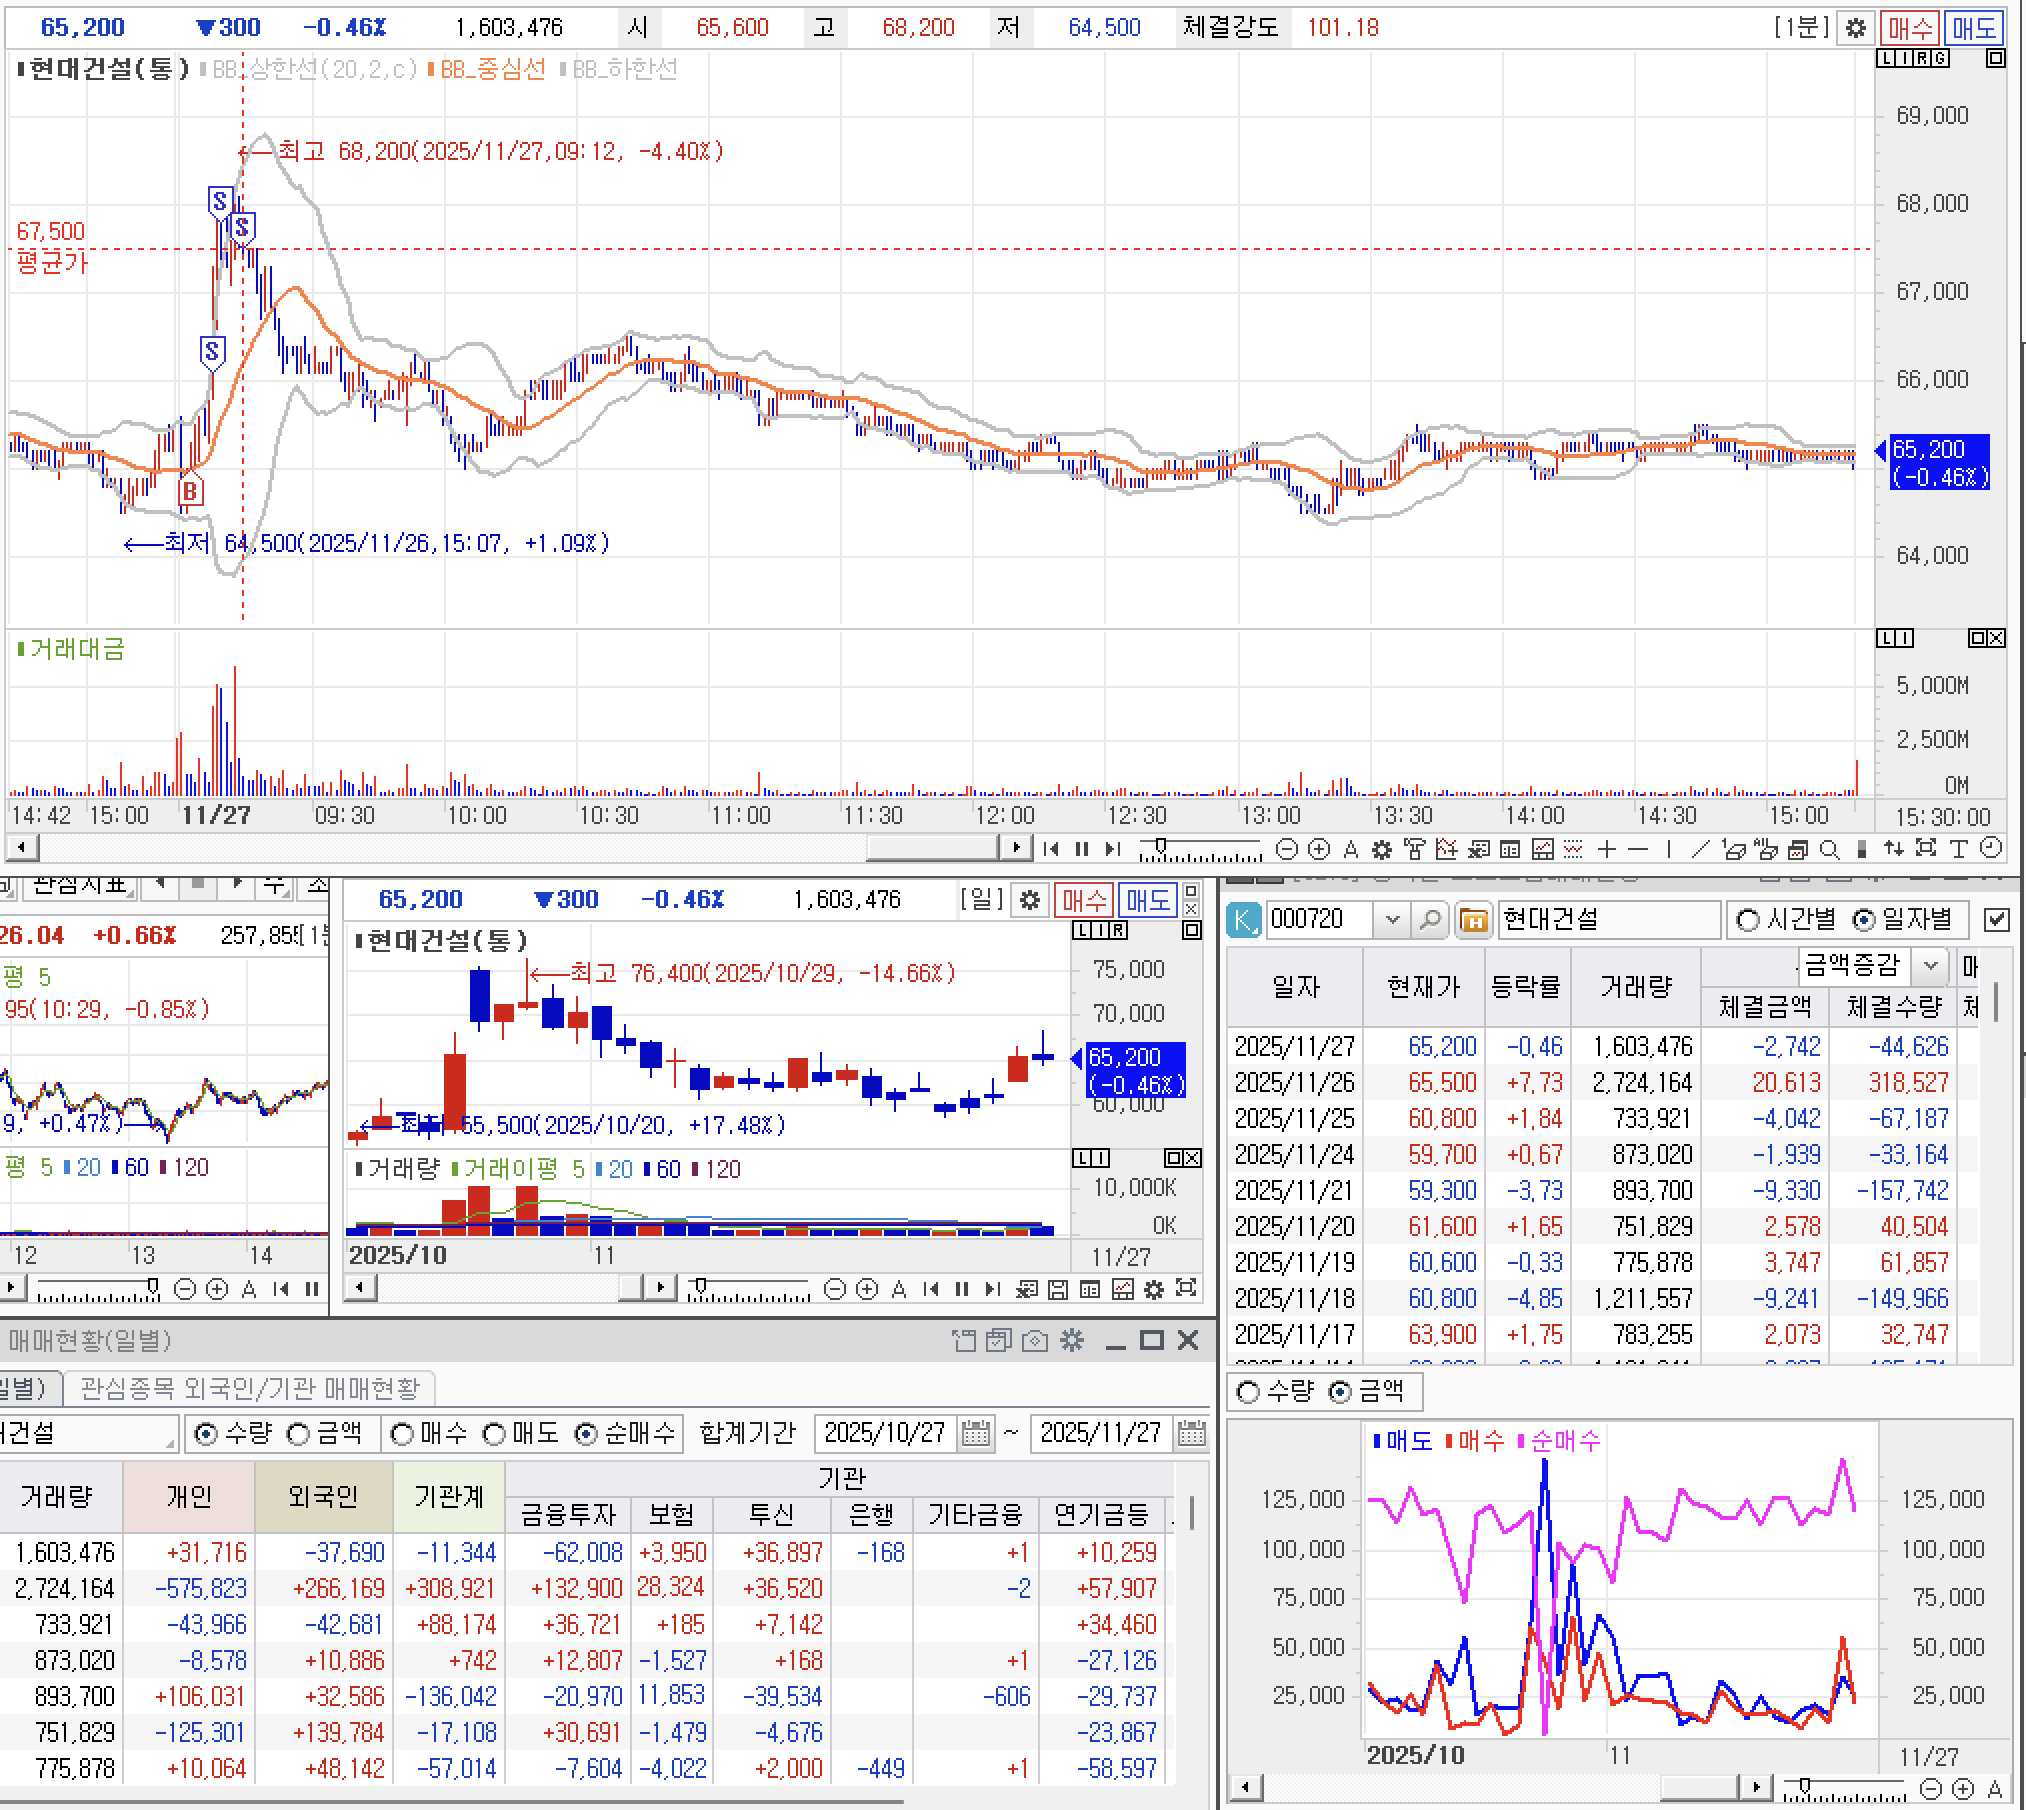The width and height of the screenshot is (2026, 1810).
Task: Click the stock search magnifier next to 000720
Action: (x=1430, y=919)
